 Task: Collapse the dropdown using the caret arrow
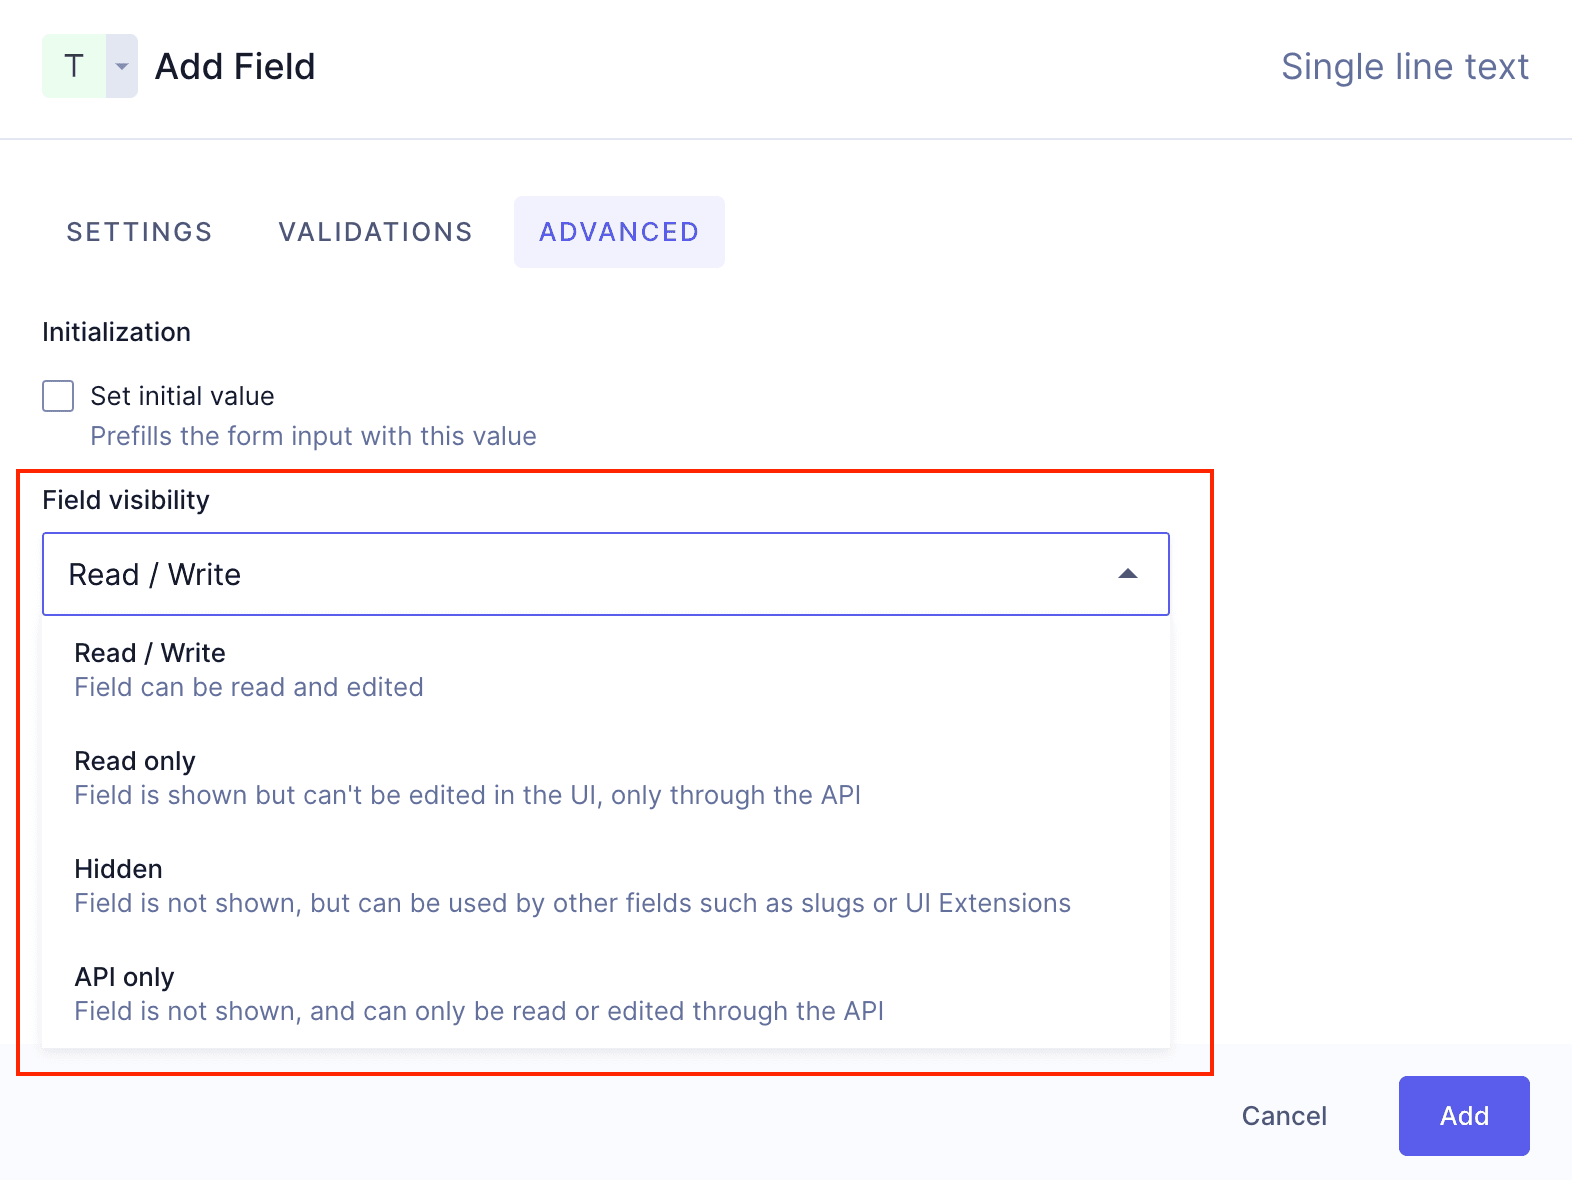tap(1128, 574)
